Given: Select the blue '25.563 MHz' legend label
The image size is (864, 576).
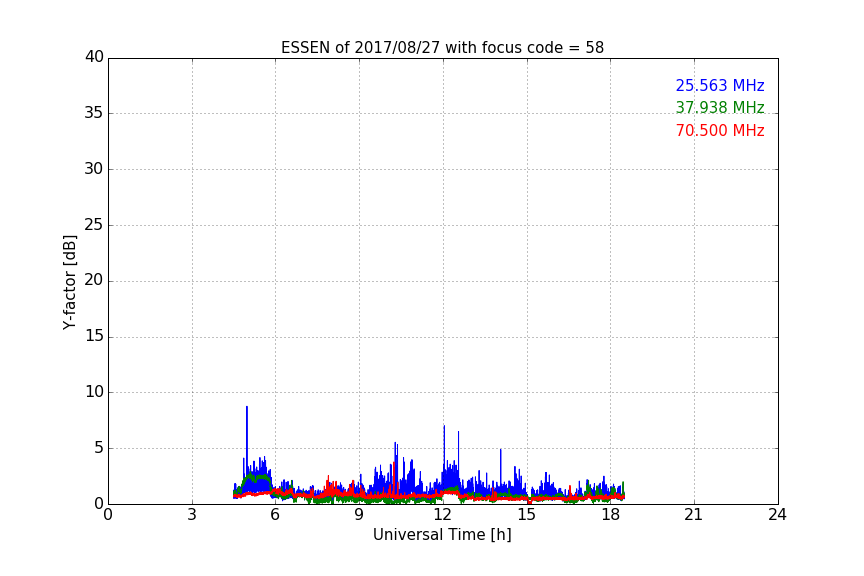Looking at the screenshot, I should point(720,85).
